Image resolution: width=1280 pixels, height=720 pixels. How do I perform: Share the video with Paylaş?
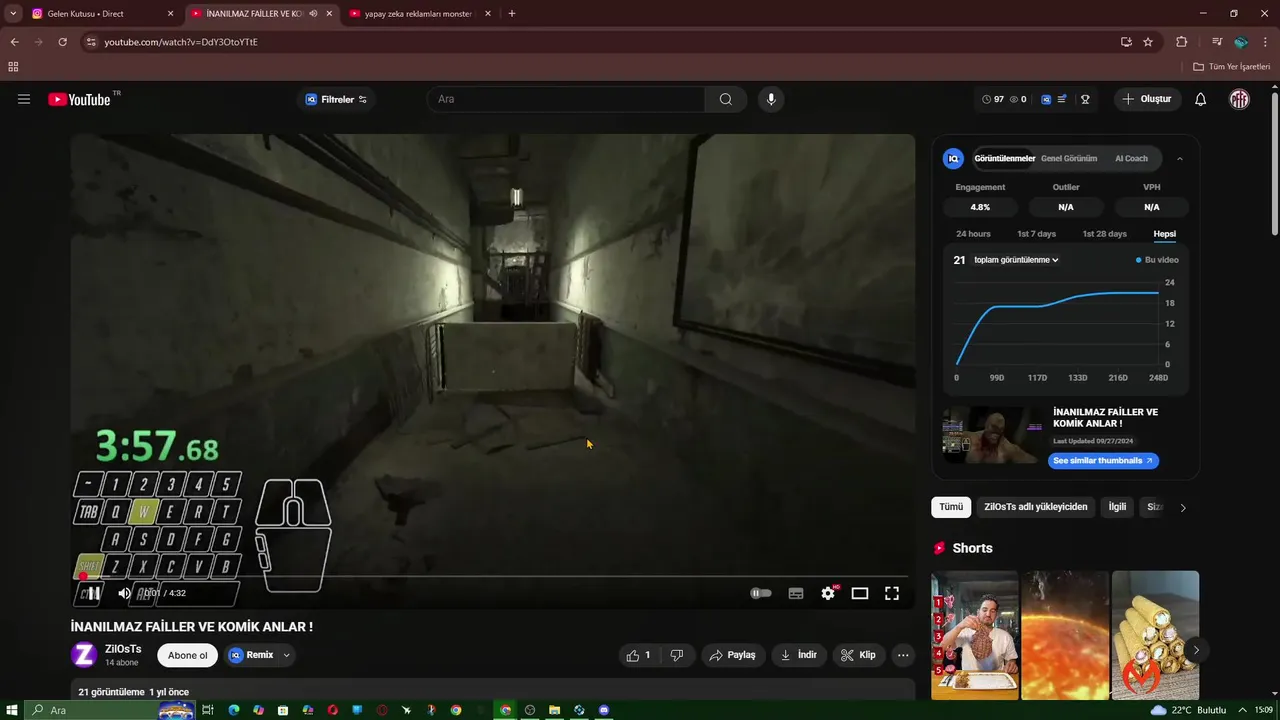click(x=733, y=655)
